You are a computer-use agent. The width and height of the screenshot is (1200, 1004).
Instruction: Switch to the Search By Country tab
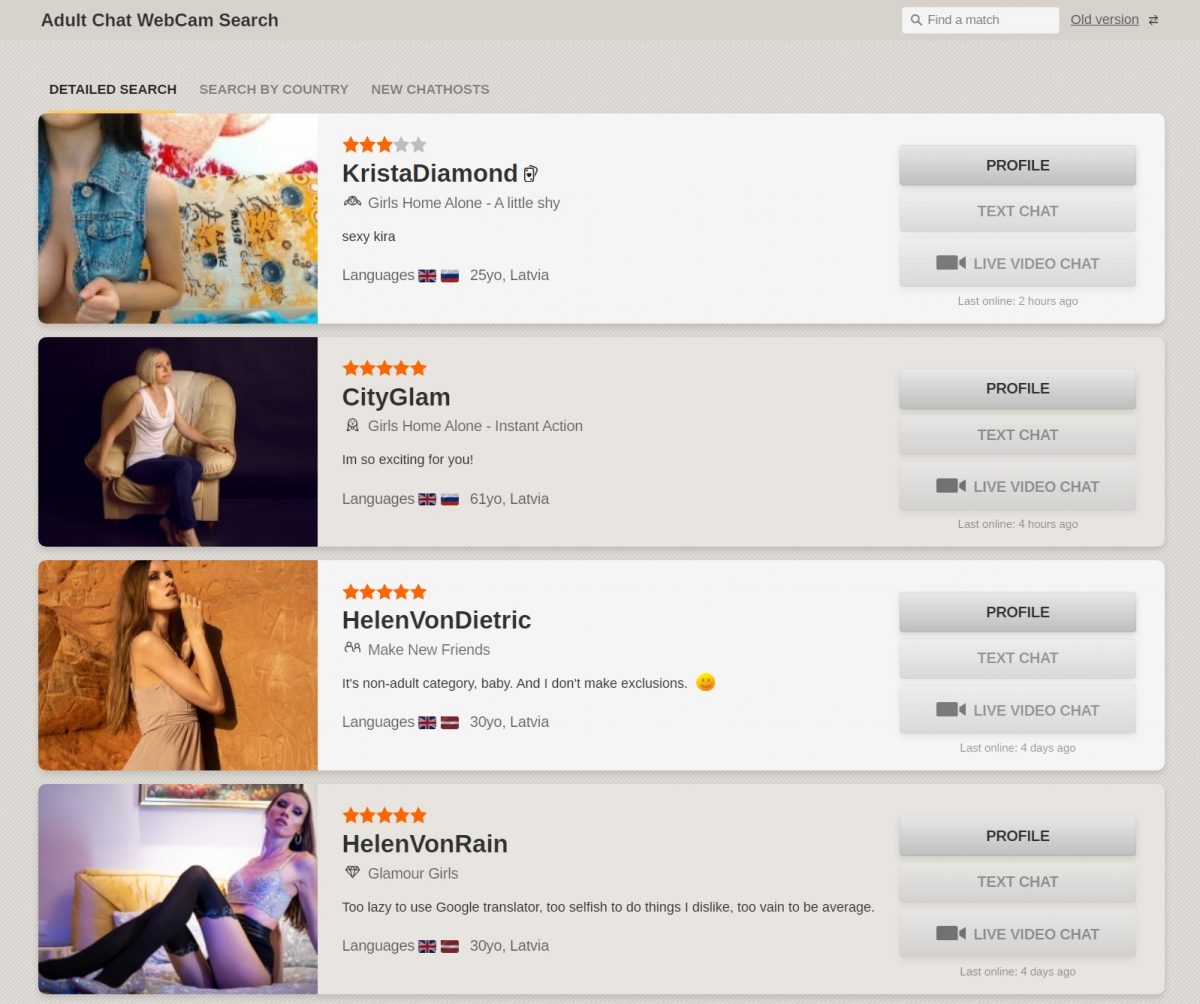click(274, 89)
